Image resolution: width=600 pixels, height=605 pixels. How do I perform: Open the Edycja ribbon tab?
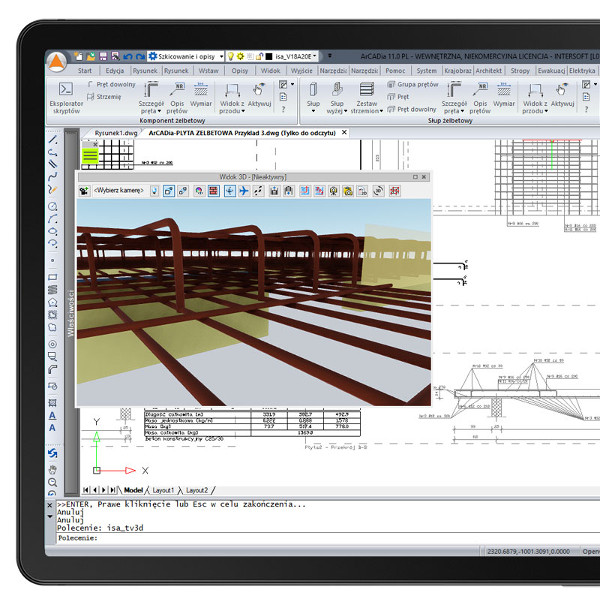tap(115, 71)
